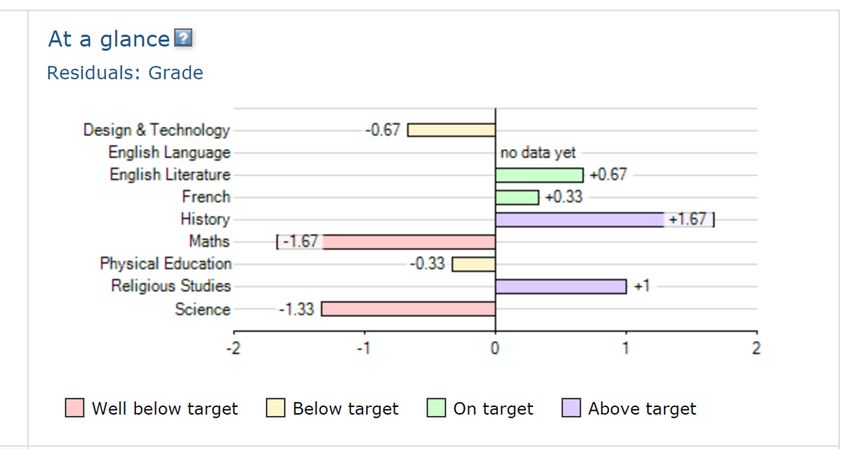850x449 pixels.
Task: Select the Design & Technology -0.67 bar
Action: (451, 130)
